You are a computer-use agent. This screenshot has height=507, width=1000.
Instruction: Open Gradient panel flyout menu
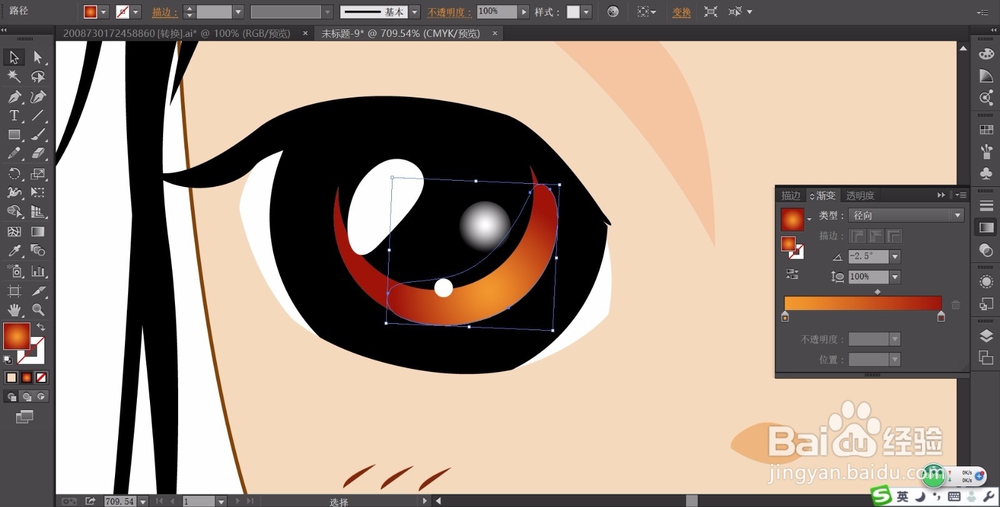tap(960, 195)
